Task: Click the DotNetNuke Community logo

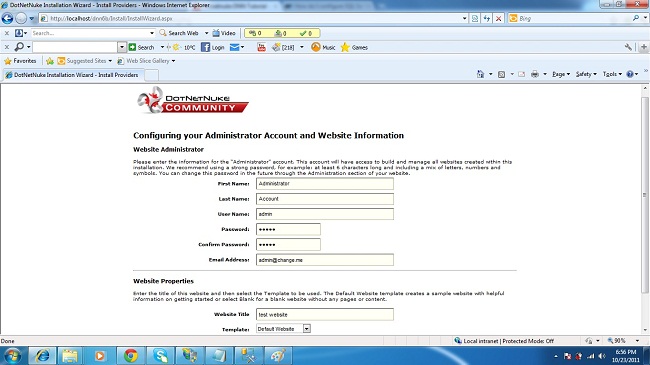Action: coord(193,100)
